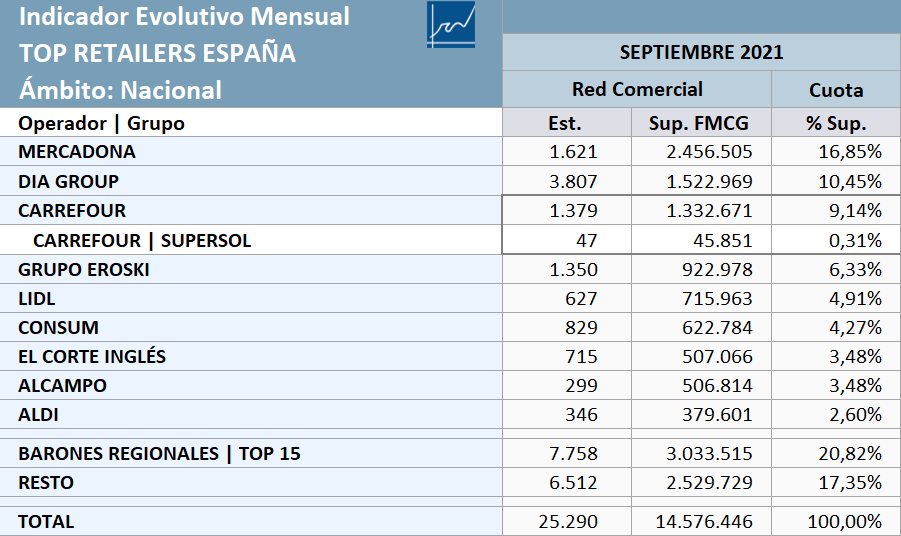Click the Red Comercial column group header

637,90
